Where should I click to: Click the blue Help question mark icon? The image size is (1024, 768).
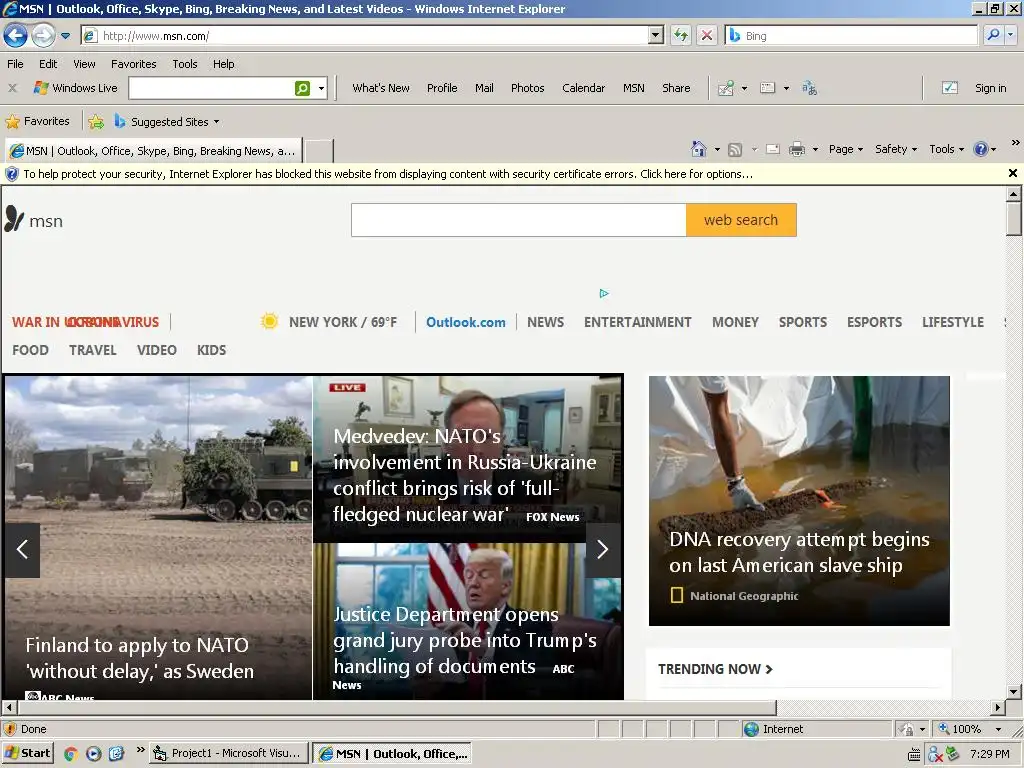point(980,150)
